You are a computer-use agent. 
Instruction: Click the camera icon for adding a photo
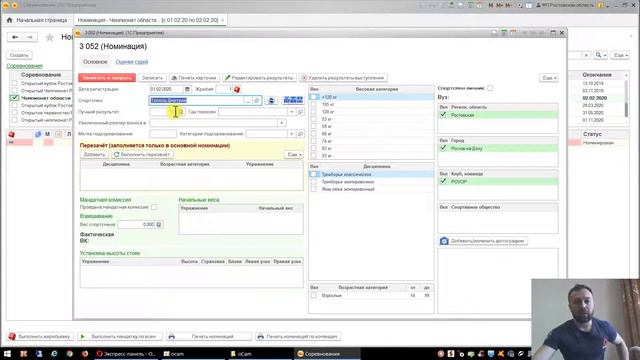(x=444, y=241)
